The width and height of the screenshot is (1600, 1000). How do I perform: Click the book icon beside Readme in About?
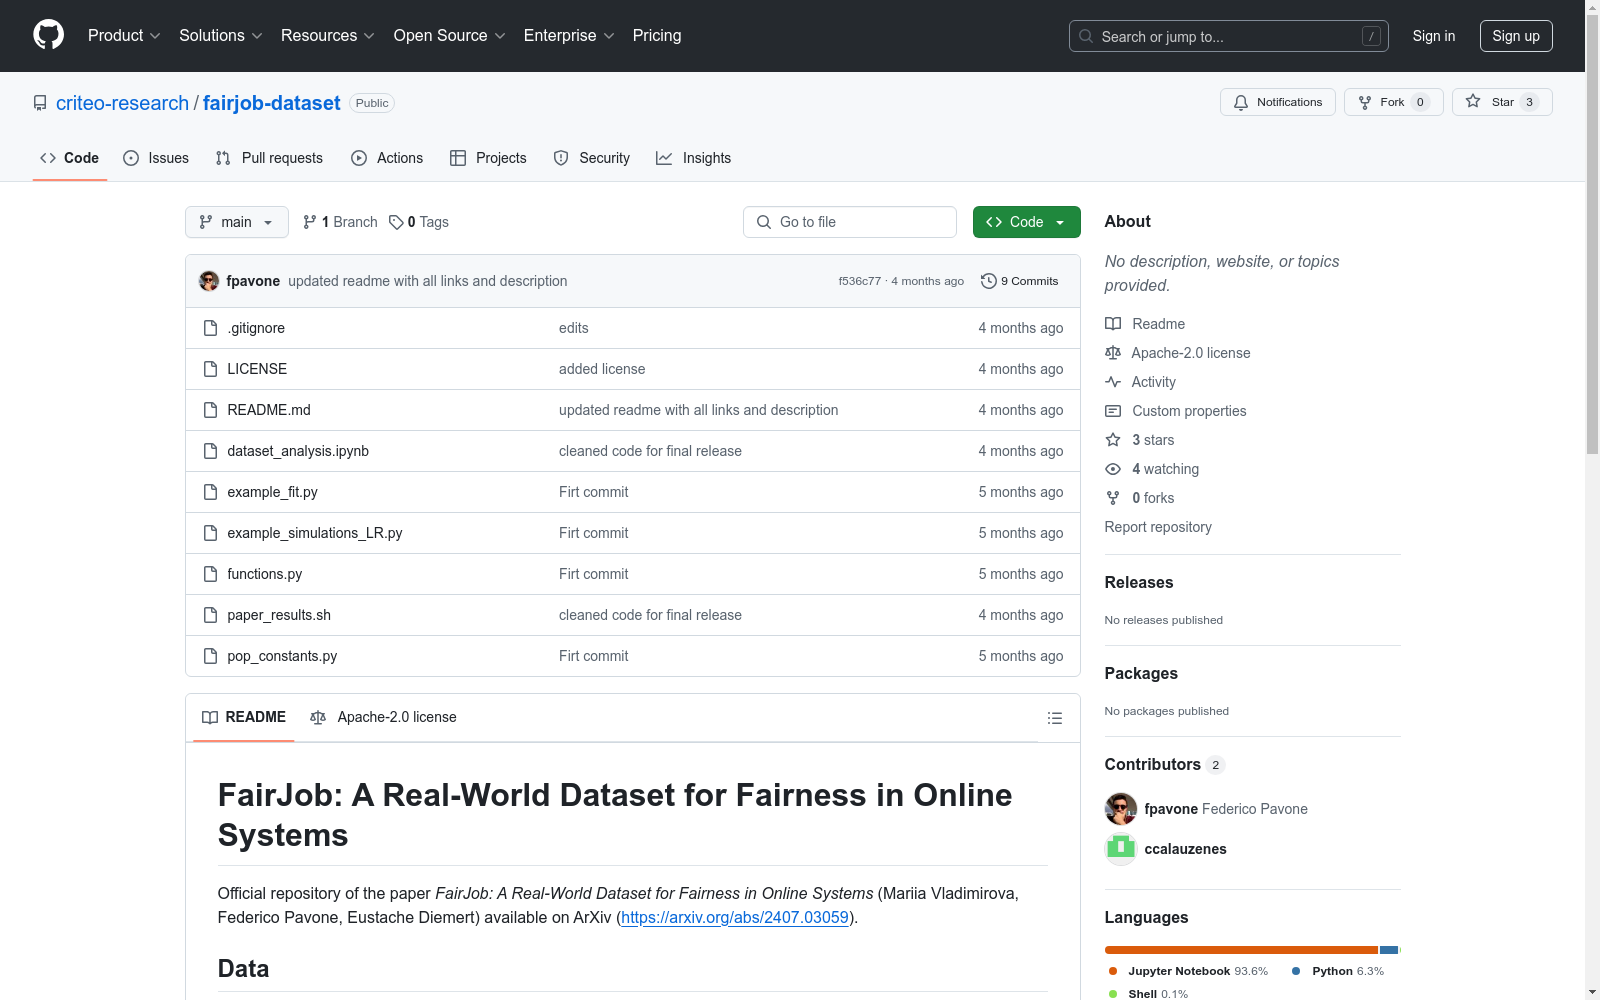[1113, 324]
